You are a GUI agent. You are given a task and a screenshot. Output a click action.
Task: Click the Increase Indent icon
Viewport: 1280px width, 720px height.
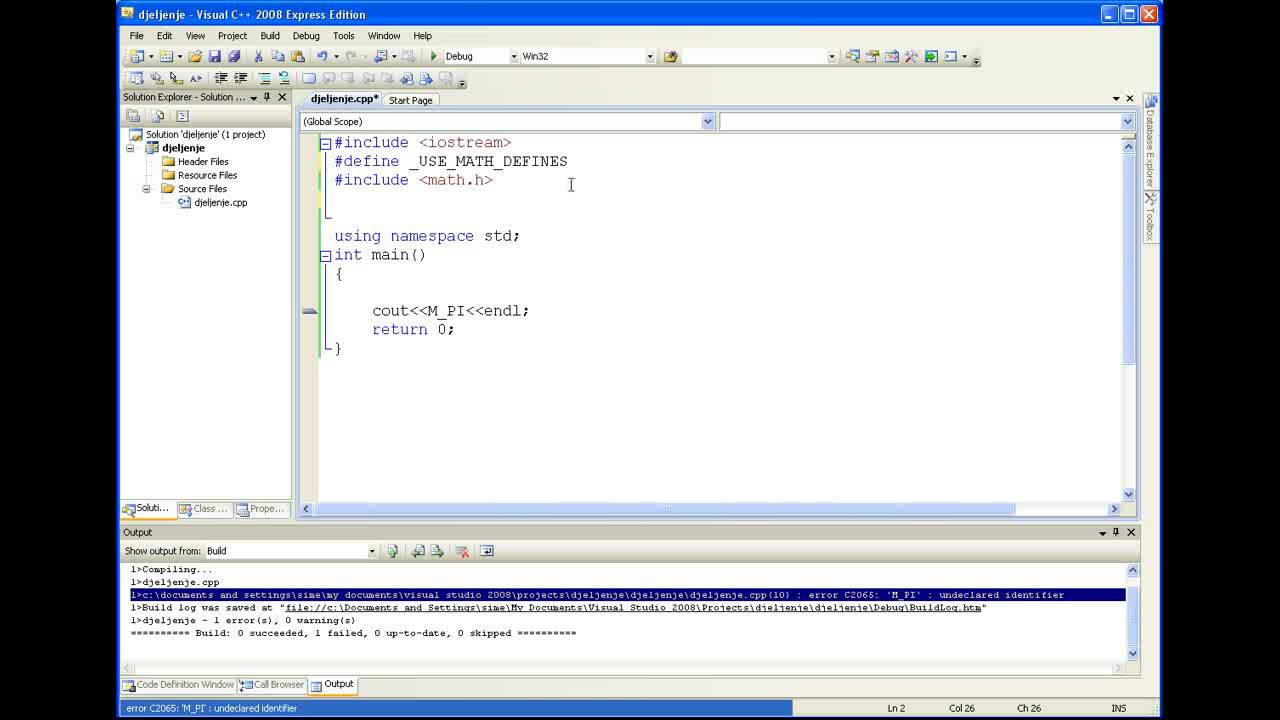point(240,78)
